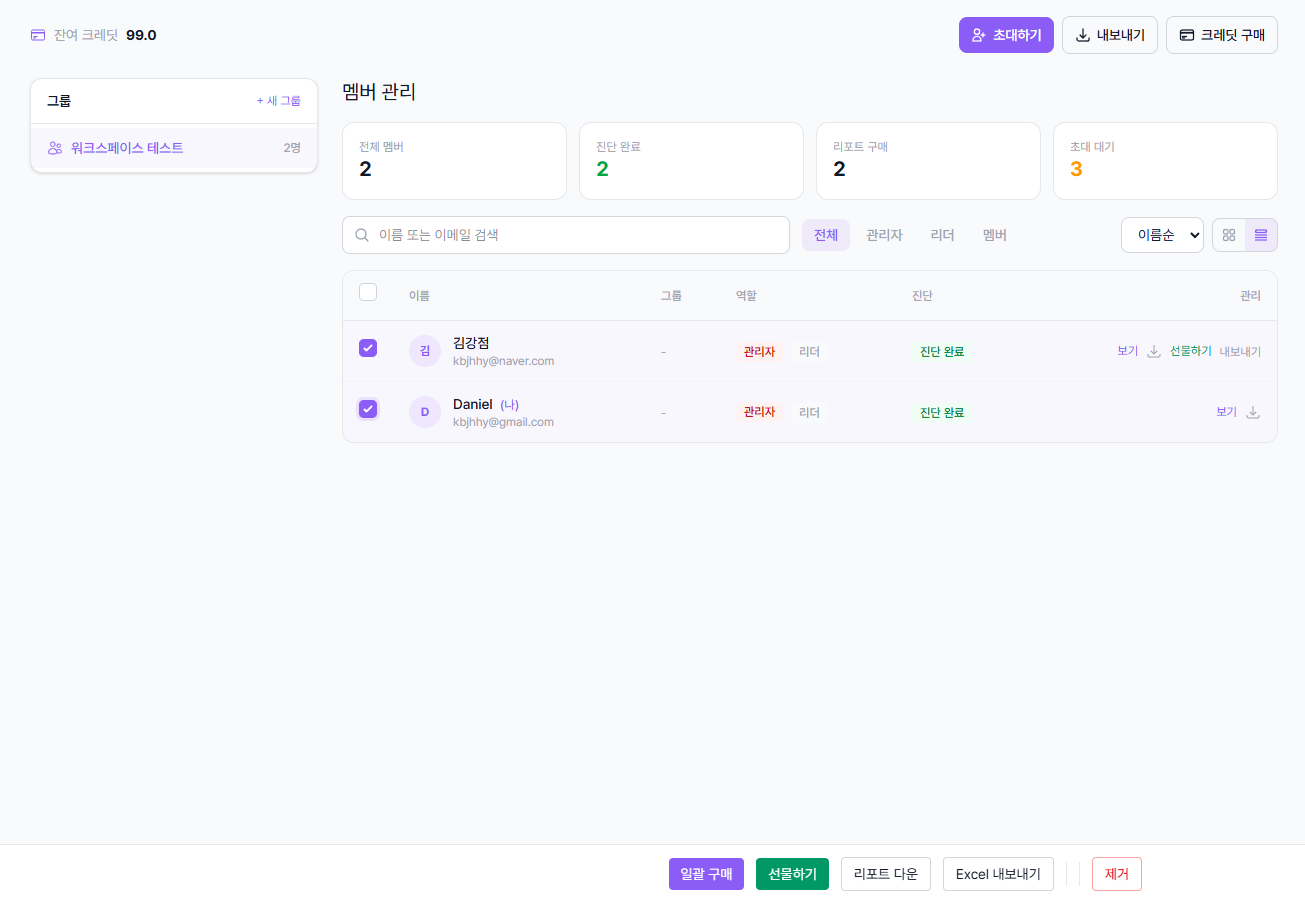Screen dimensions: 1305x899
Task: Switch to the 관리자 filter tab
Action: pos(884,235)
